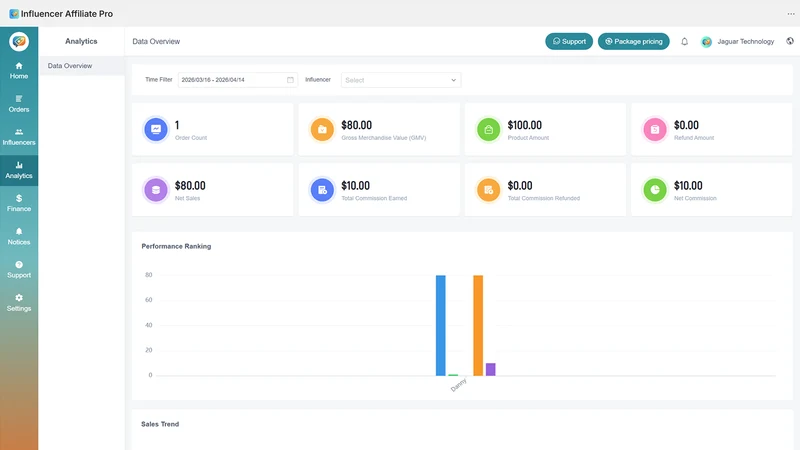Open the Influencers section

pos(19,137)
